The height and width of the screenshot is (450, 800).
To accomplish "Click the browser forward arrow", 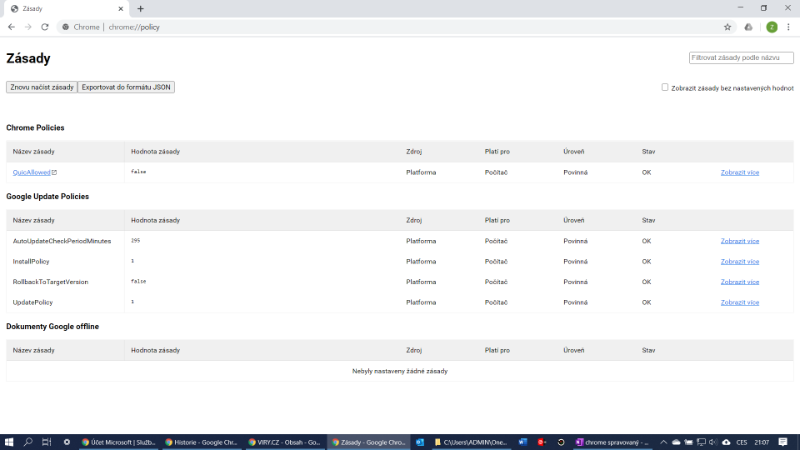I will pyautogui.click(x=28, y=27).
